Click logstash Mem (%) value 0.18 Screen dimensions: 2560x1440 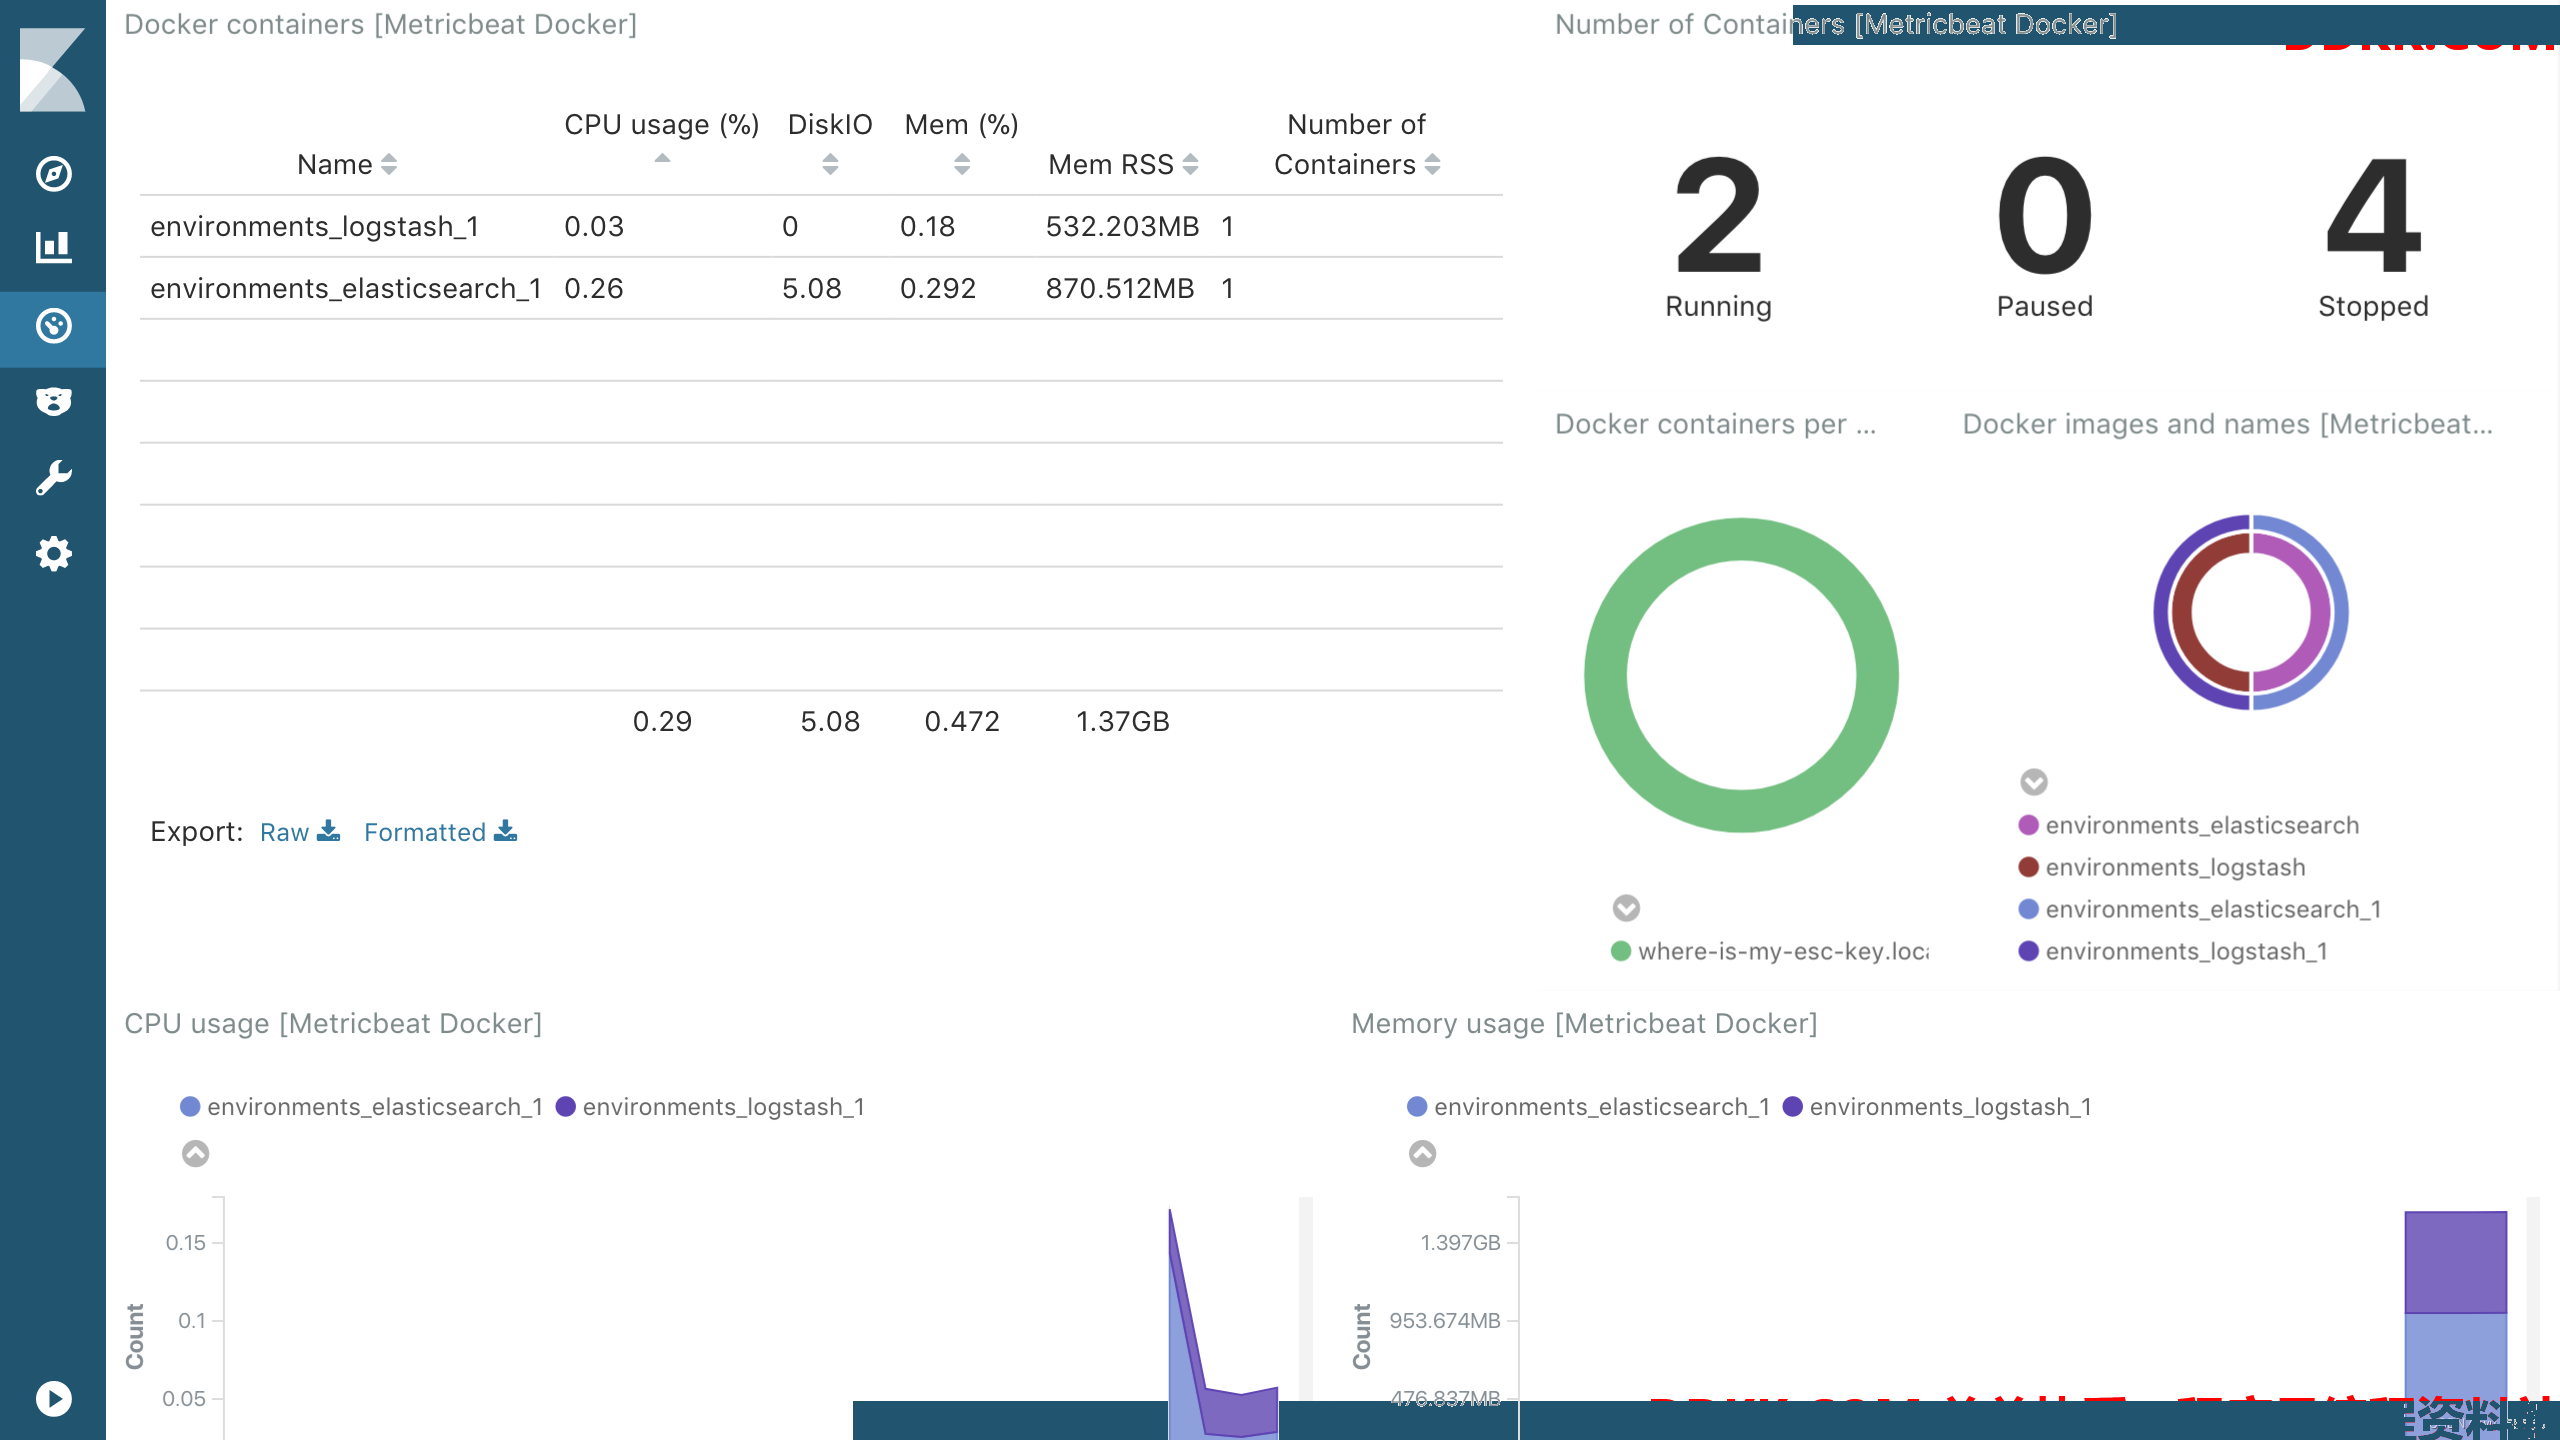pyautogui.click(x=927, y=227)
